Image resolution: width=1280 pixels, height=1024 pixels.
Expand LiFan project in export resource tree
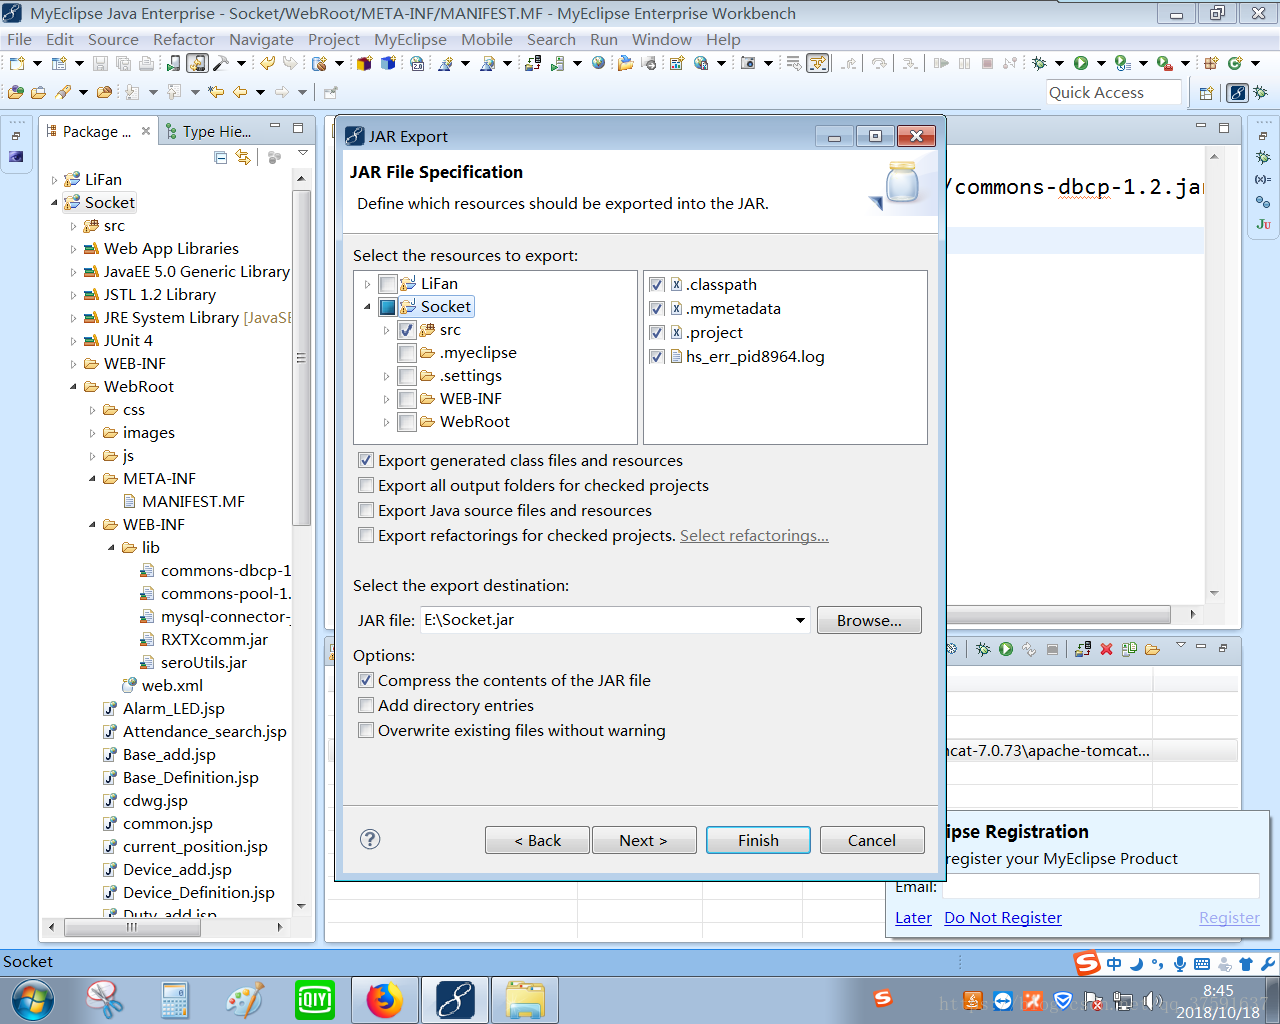coord(367,284)
